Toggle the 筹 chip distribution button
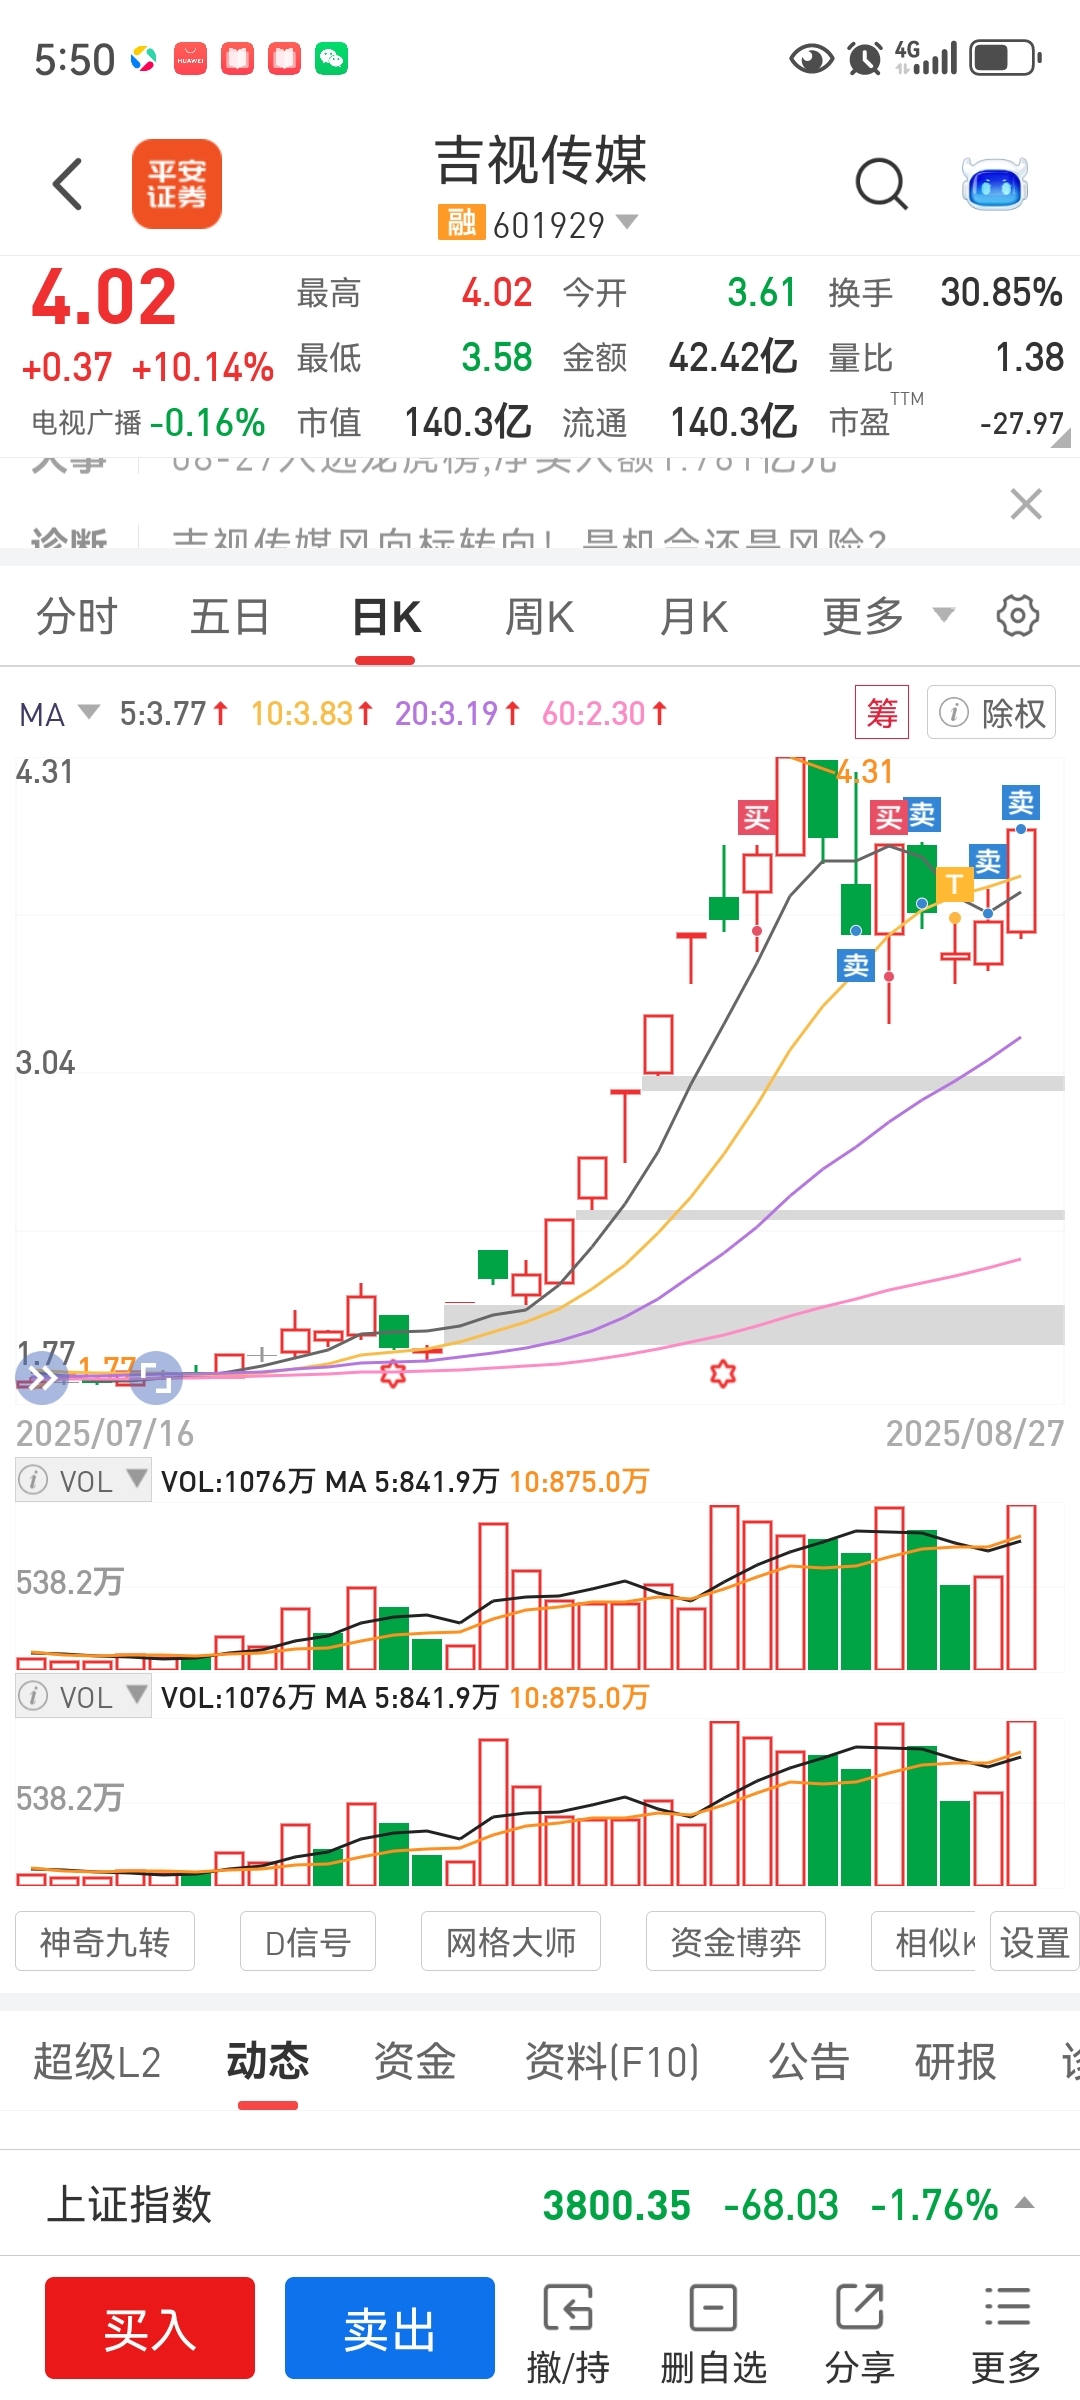Image resolution: width=1080 pixels, height=2400 pixels. pyautogui.click(x=882, y=713)
